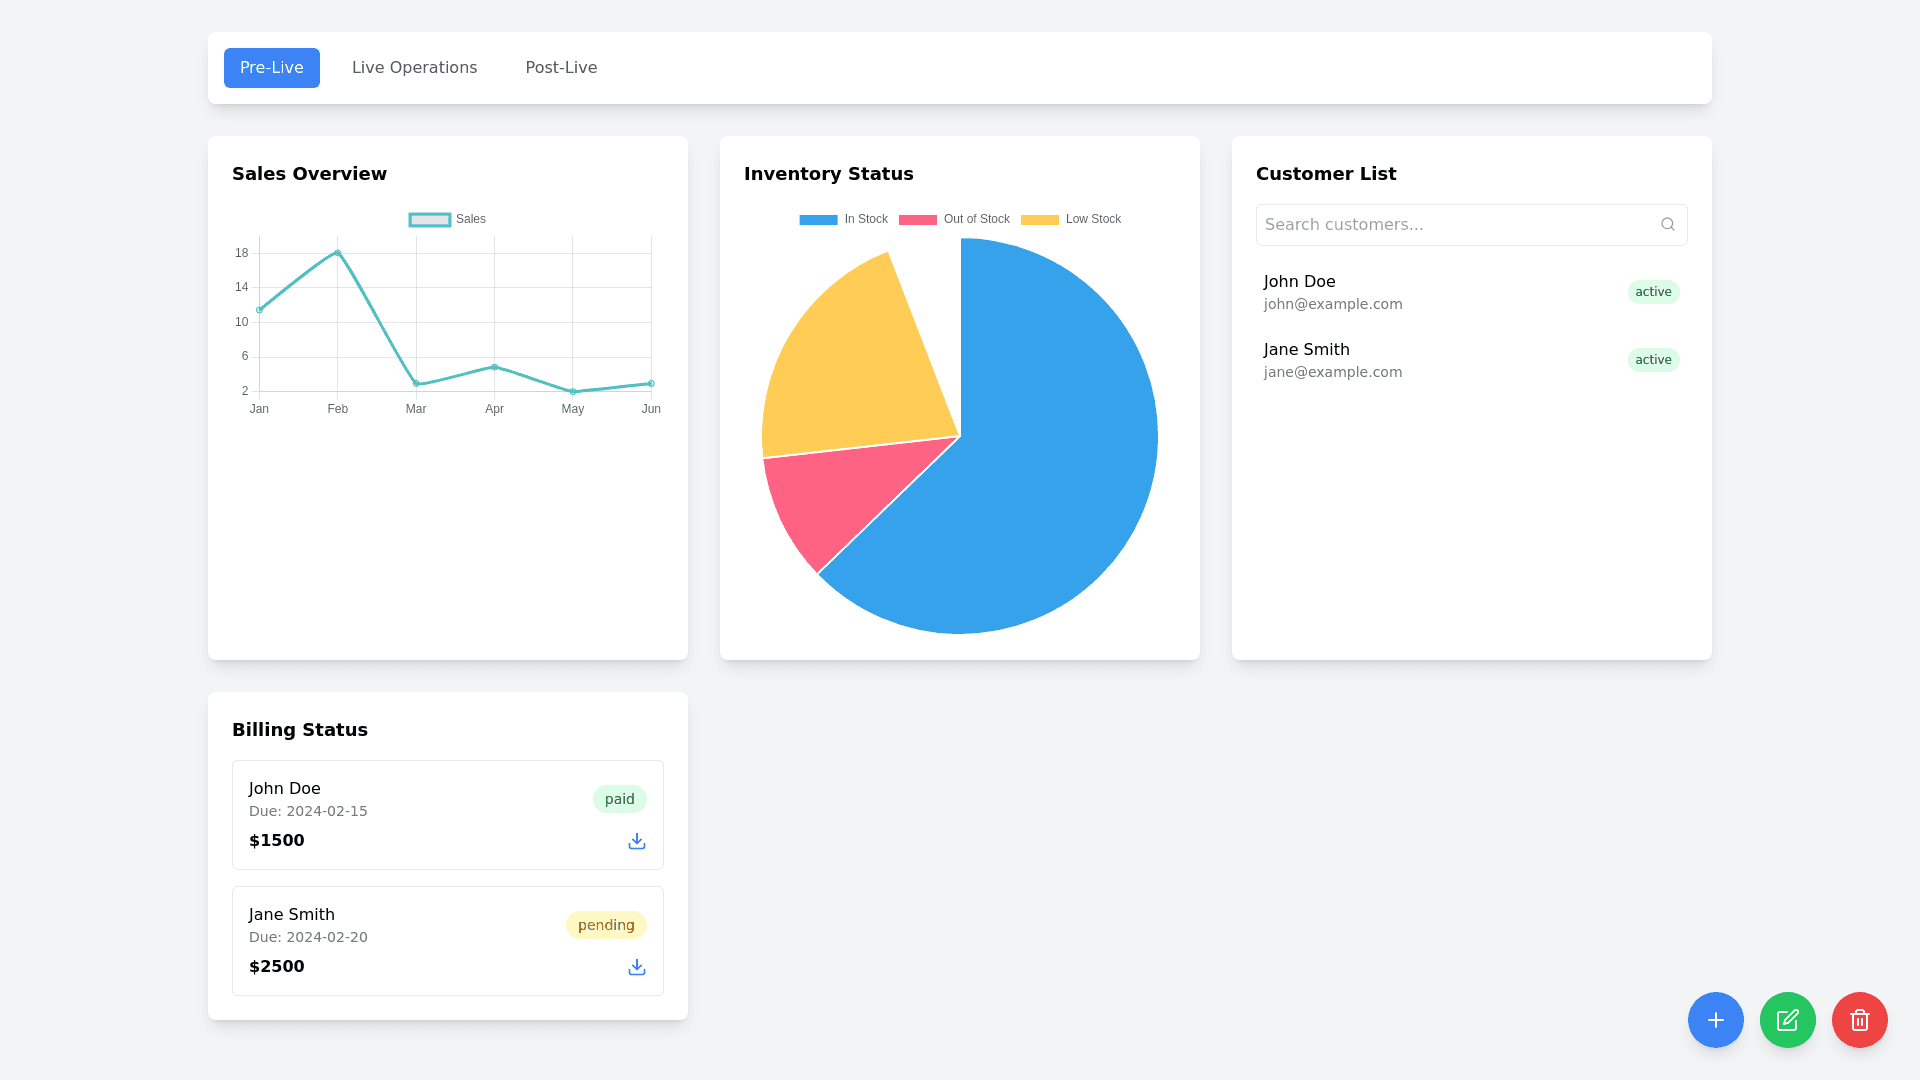Click the search magnifier in Customer List
The height and width of the screenshot is (1080, 1920).
click(1668, 224)
